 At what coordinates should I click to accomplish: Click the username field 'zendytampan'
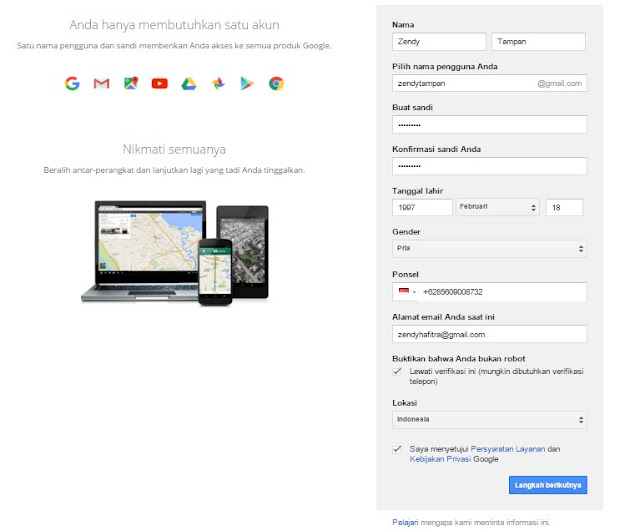[x=489, y=83]
